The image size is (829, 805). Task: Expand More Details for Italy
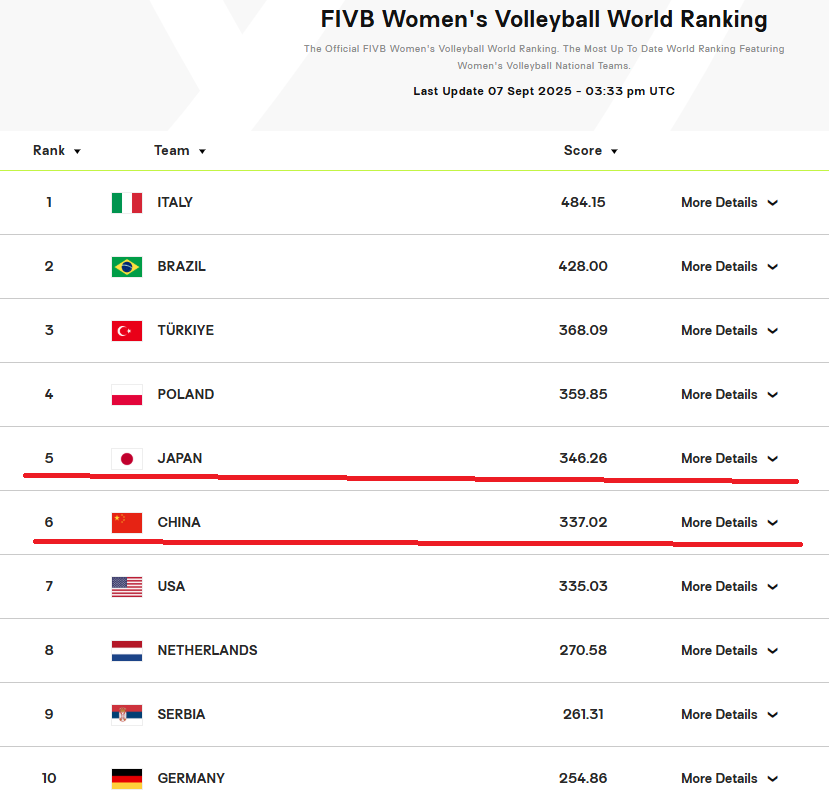tap(730, 202)
